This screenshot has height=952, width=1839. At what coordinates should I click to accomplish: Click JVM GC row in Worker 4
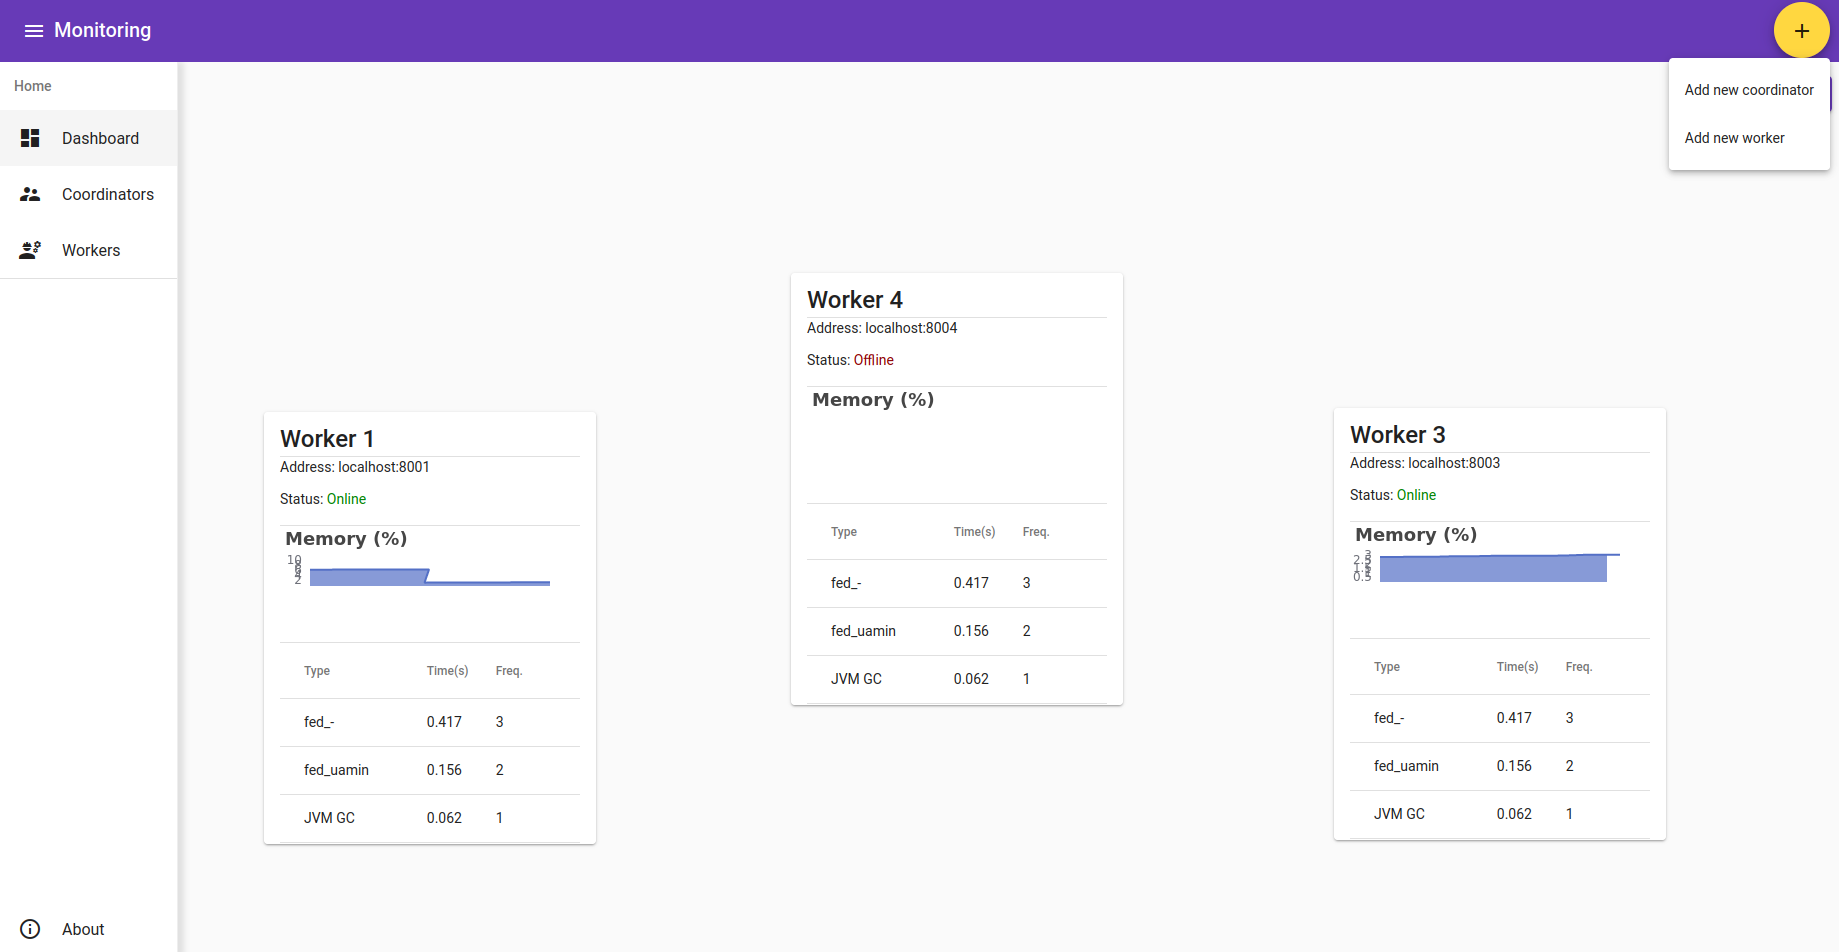[x=957, y=679]
